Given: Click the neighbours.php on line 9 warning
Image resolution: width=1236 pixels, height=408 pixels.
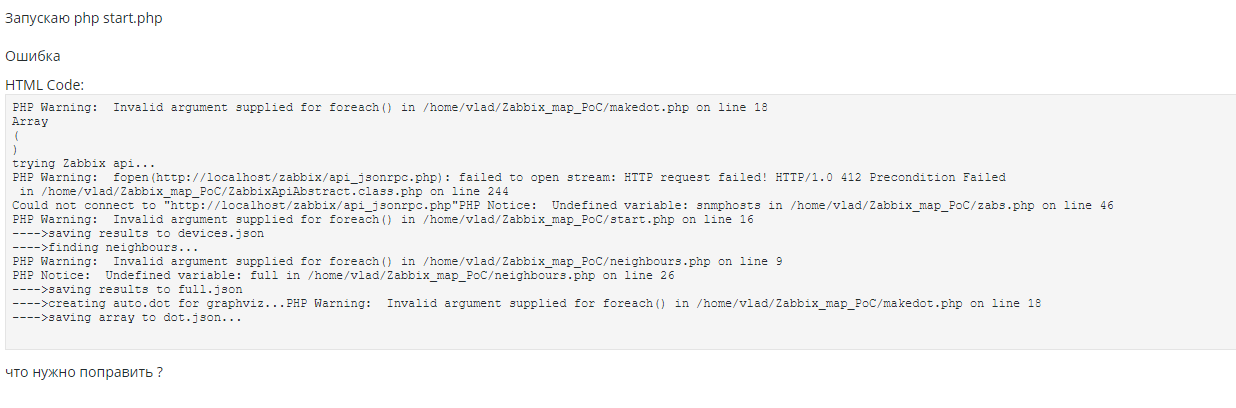Looking at the screenshot, I should tap(397, 261).
